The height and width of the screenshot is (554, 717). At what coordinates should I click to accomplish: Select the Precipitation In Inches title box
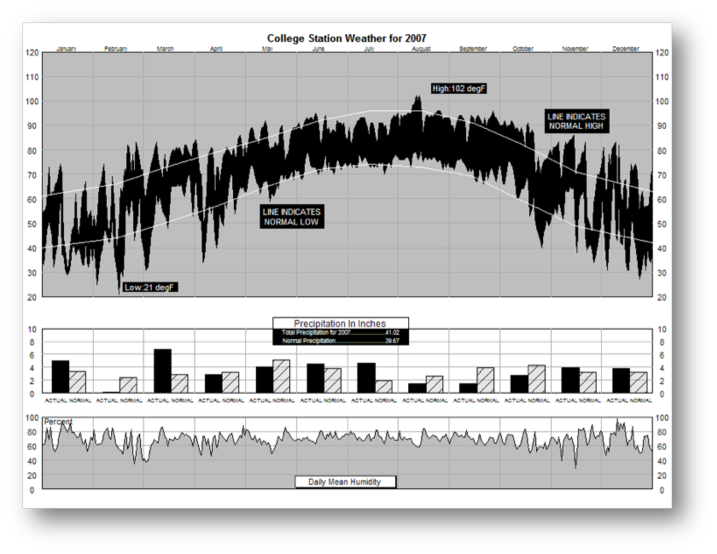[342, 322]
